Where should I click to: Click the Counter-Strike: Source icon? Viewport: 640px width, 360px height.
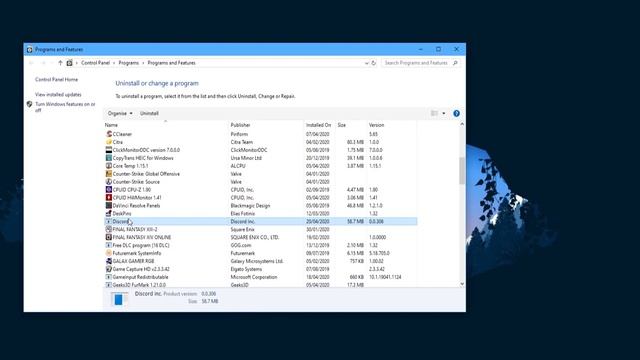109,182
